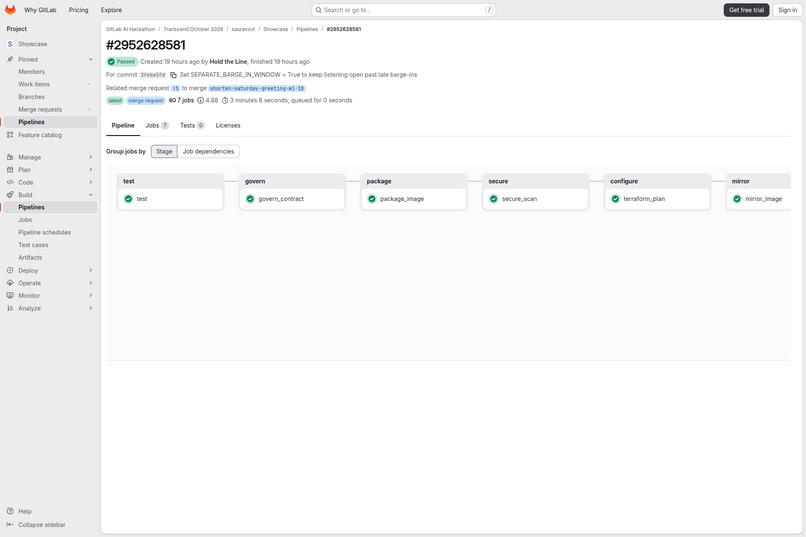Click the secure_scan passed status icon
The image size is (806, 537).
(493, 199)
